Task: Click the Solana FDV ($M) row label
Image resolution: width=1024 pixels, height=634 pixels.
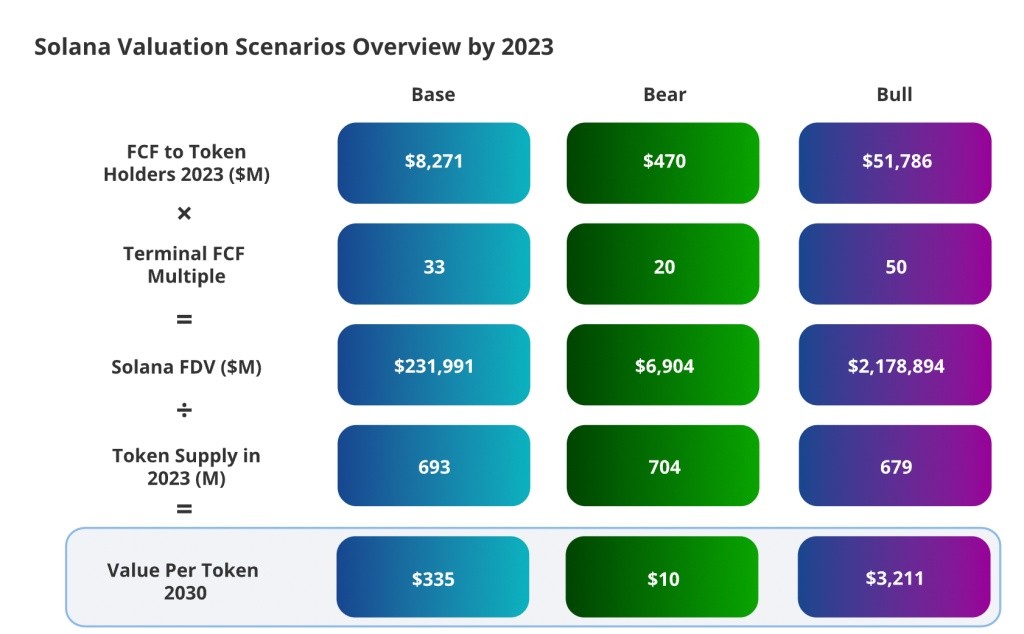Action: coord(186,367)
